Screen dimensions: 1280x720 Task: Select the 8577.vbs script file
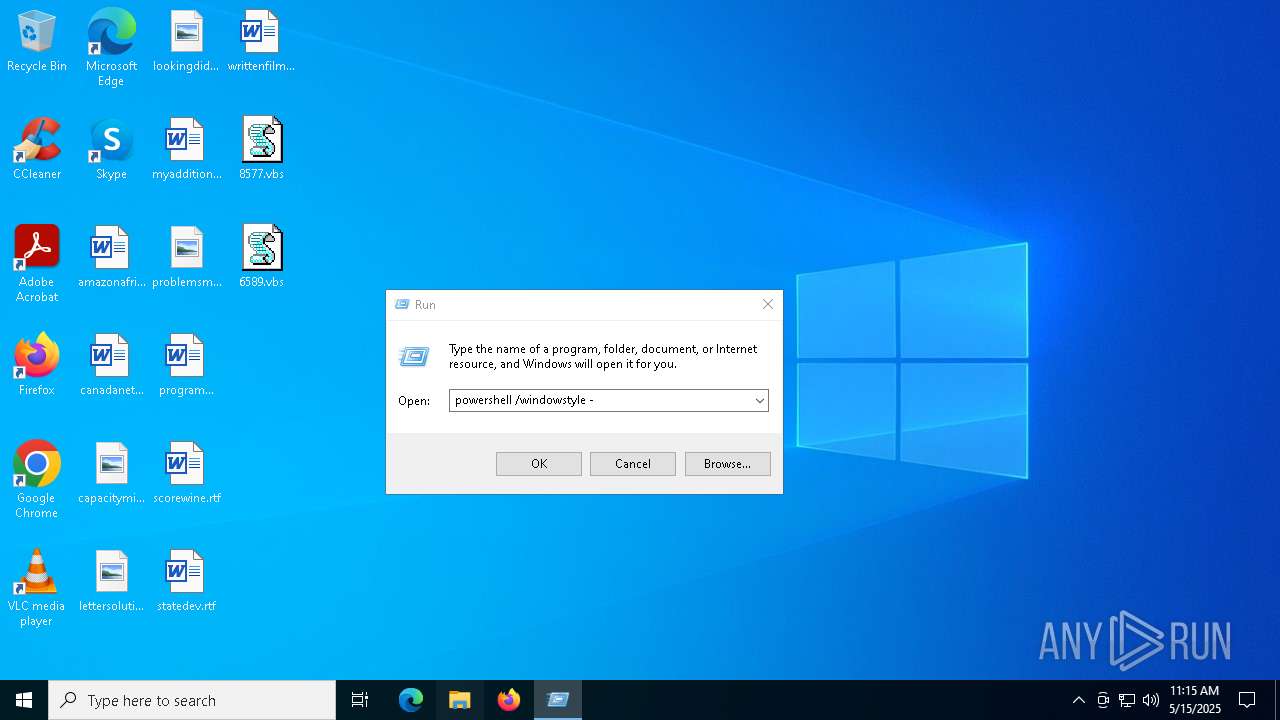(261, 149)
